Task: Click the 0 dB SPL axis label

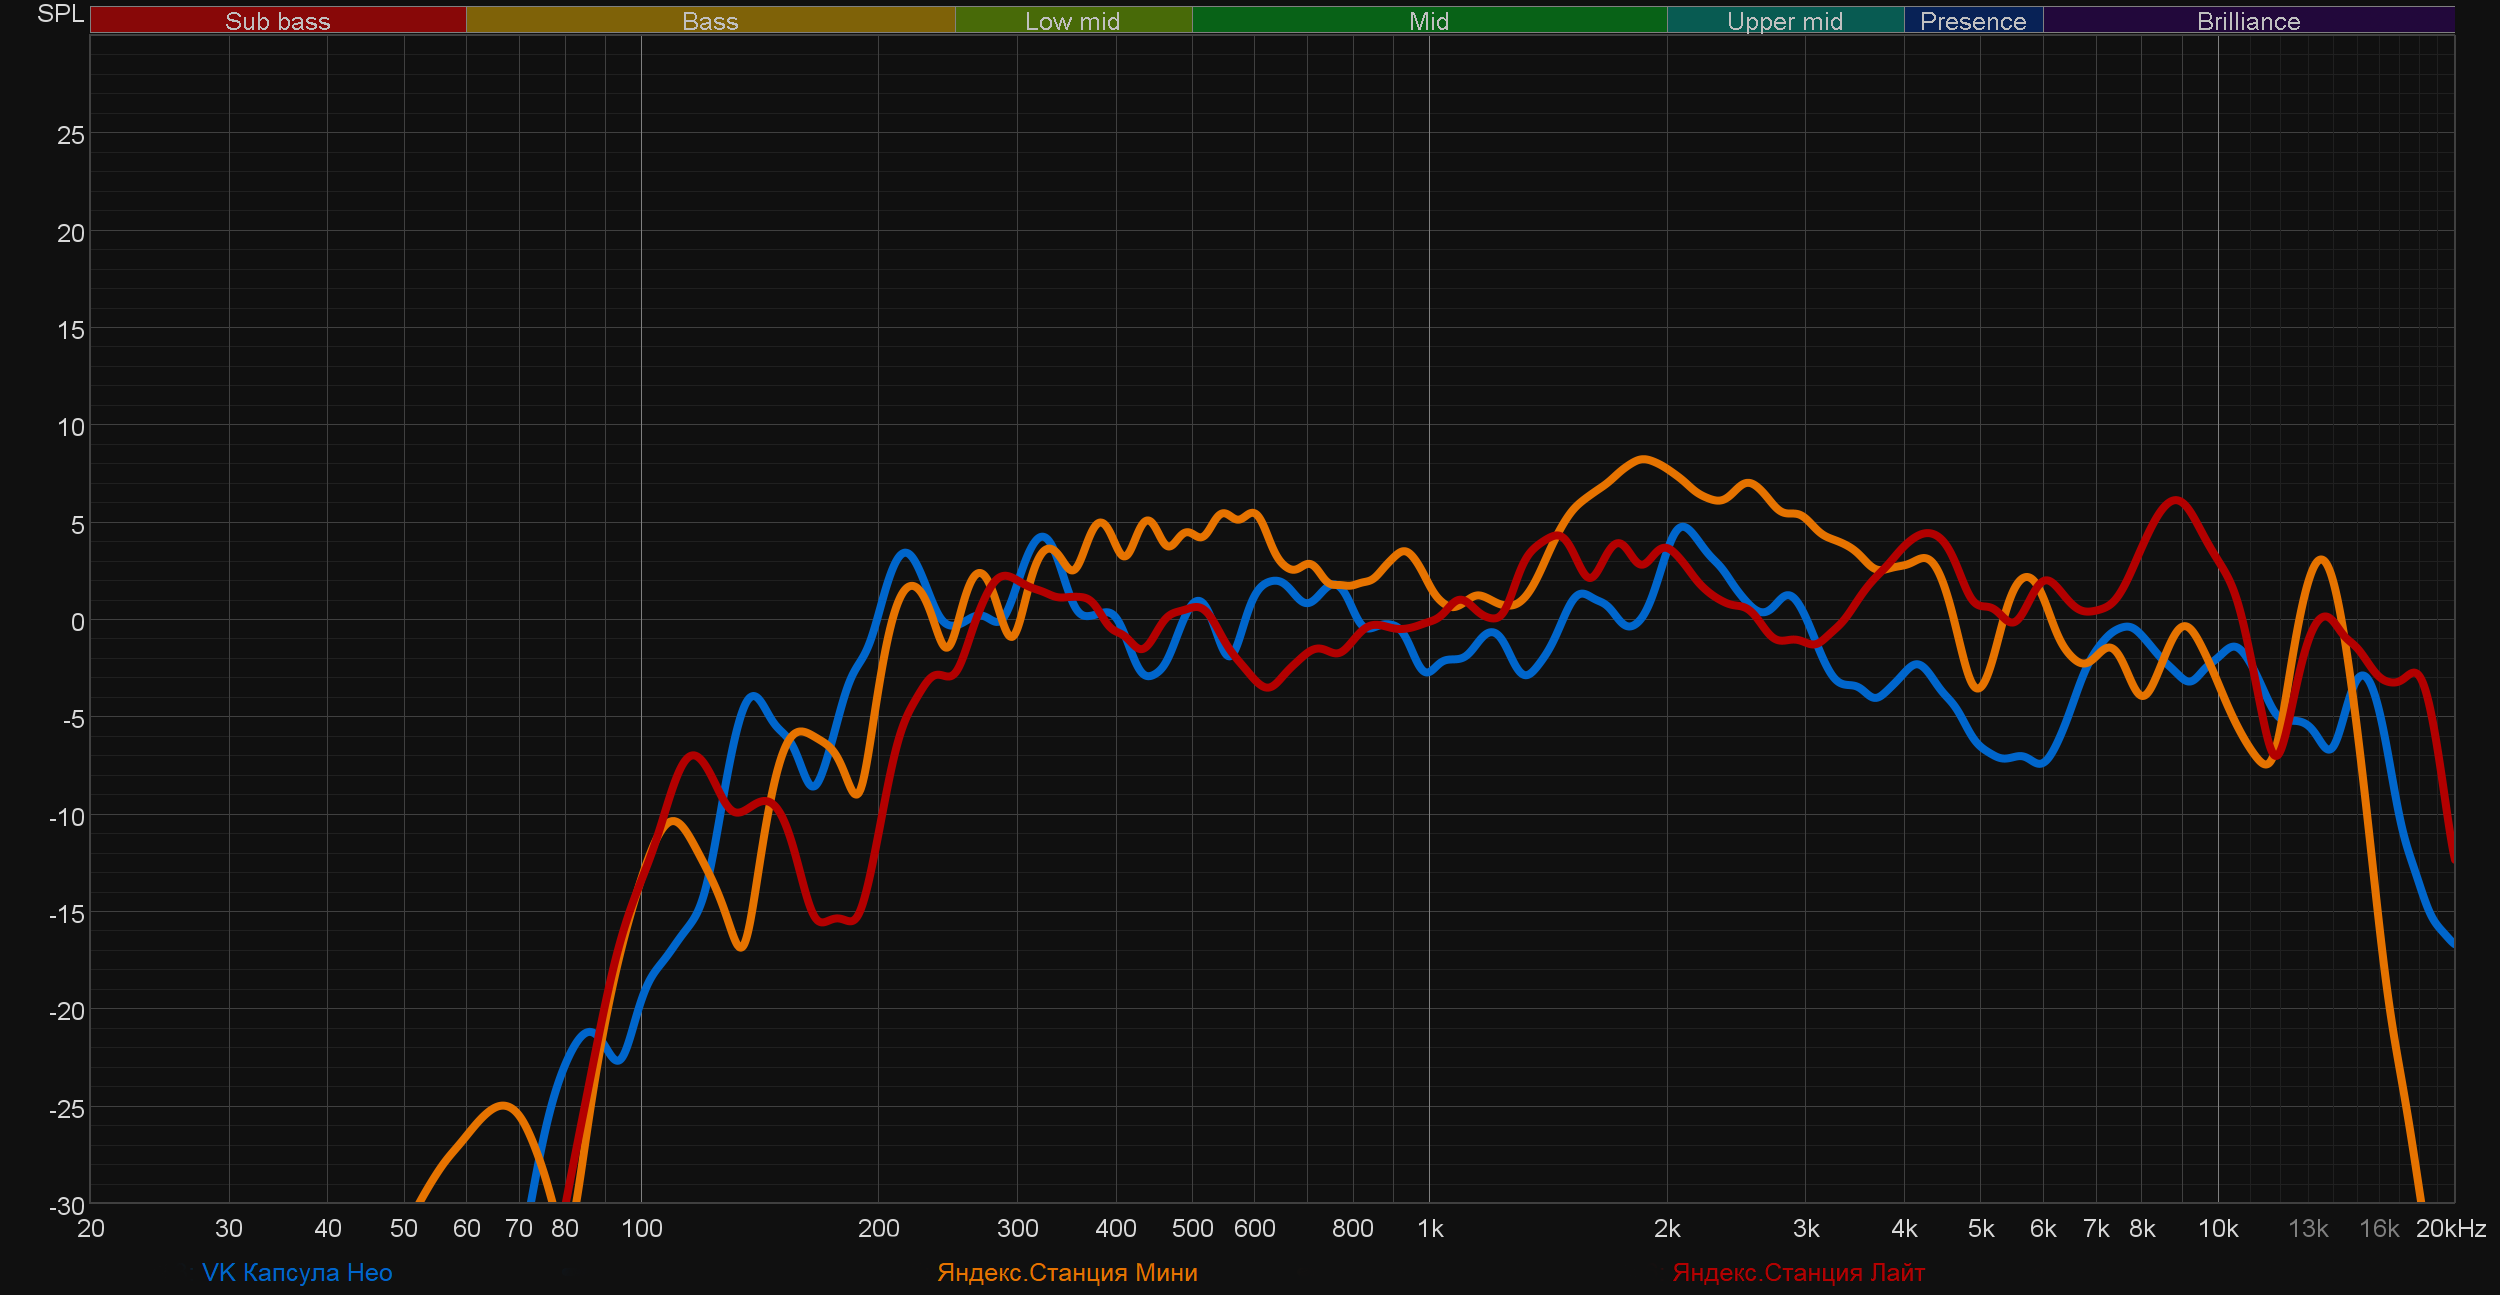Action: (x=77, y=622)
